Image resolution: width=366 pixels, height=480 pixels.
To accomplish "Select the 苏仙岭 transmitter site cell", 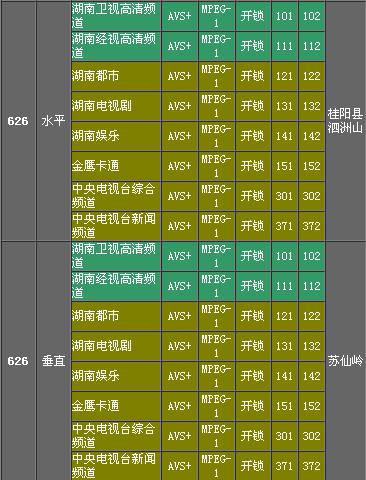I will coord(345,361).
